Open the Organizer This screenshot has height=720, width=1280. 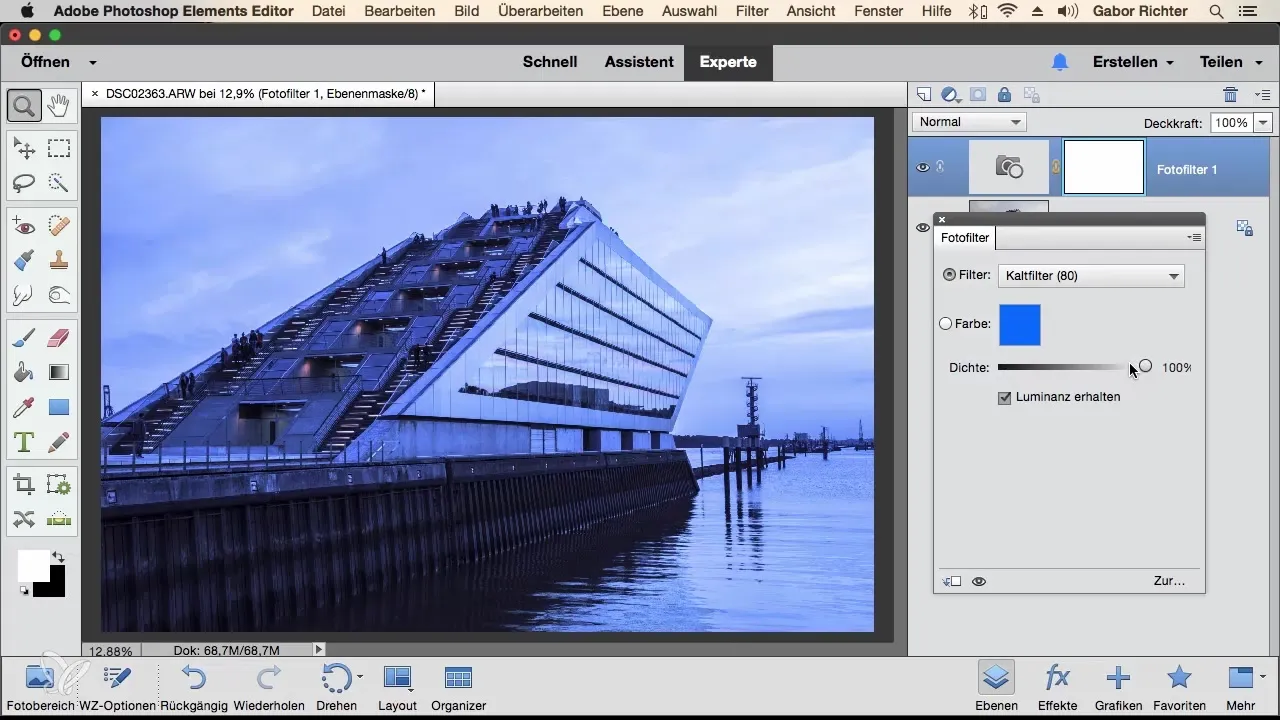[458, 687]
